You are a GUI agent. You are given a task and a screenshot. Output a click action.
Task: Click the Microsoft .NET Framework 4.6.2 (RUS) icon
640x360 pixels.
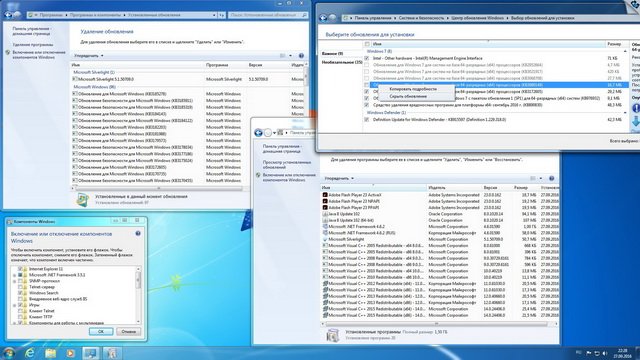(x=325, y=233)
